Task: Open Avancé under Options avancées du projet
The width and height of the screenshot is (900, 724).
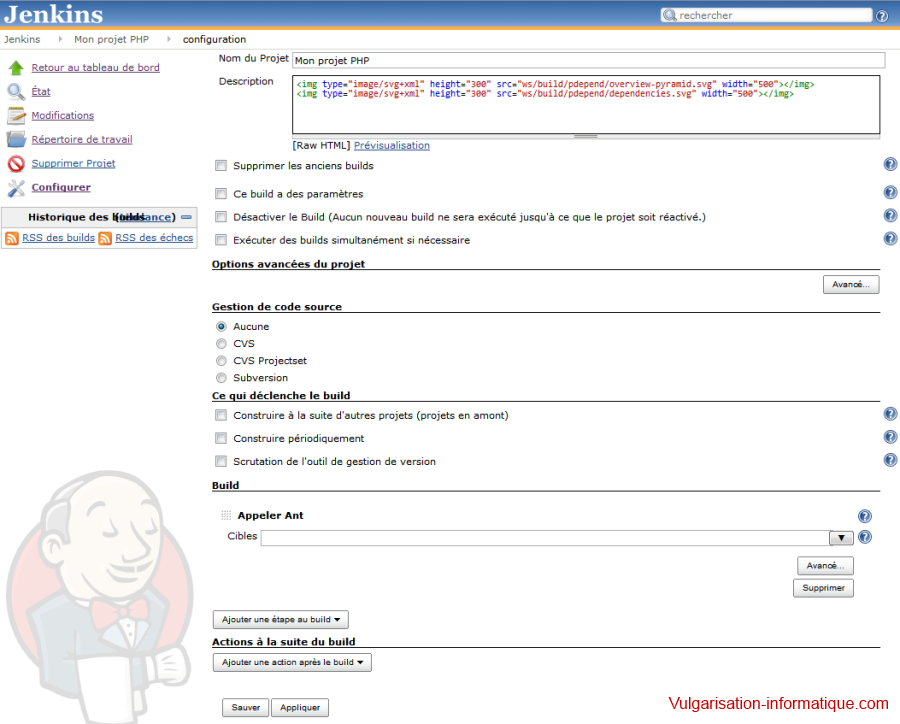Action: tap(851, 285)
